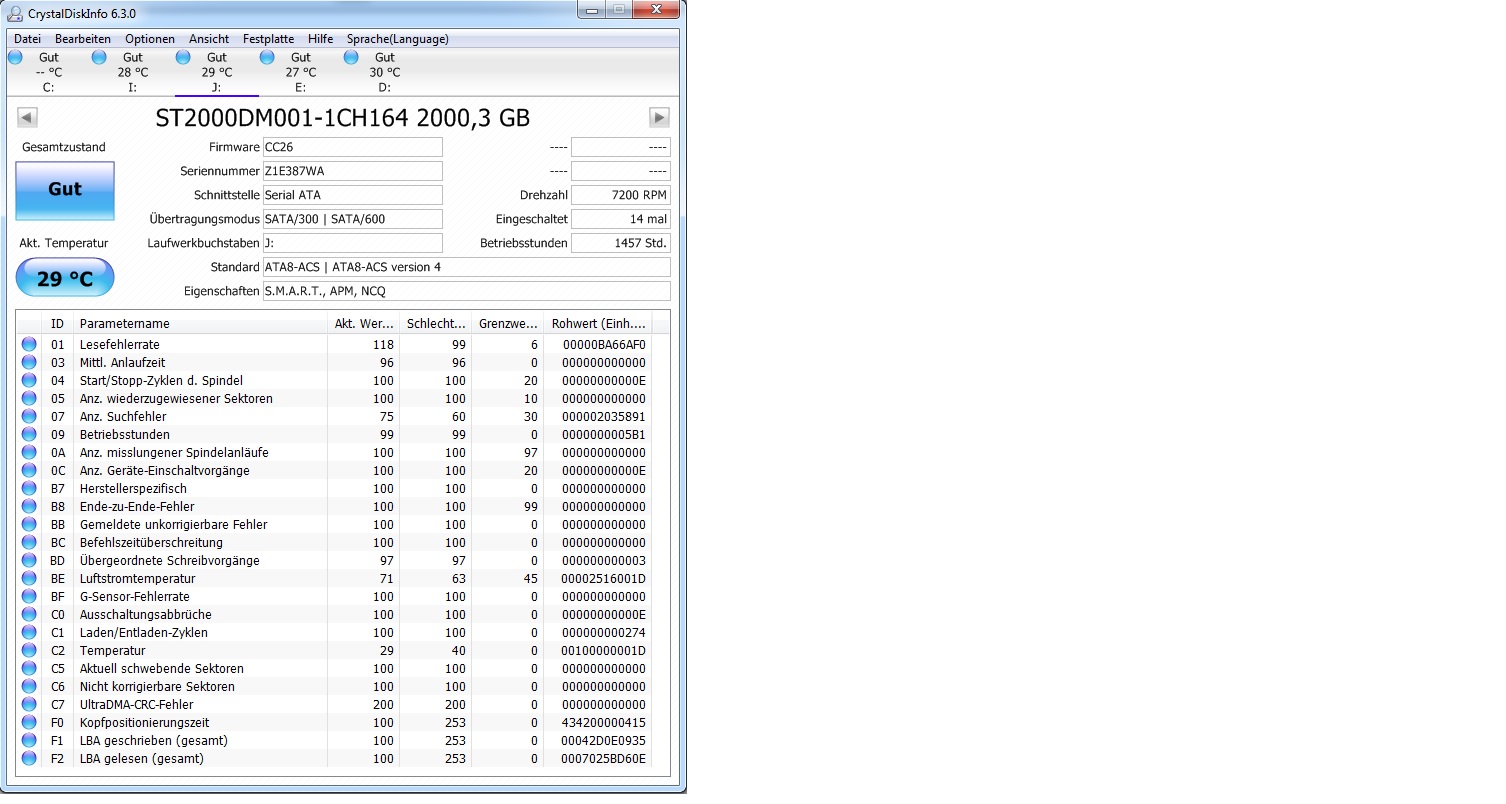1506x804 pixels.
Task: Select the Ausschaltungsabbrüche row
Action: click(x=335, y=614)
